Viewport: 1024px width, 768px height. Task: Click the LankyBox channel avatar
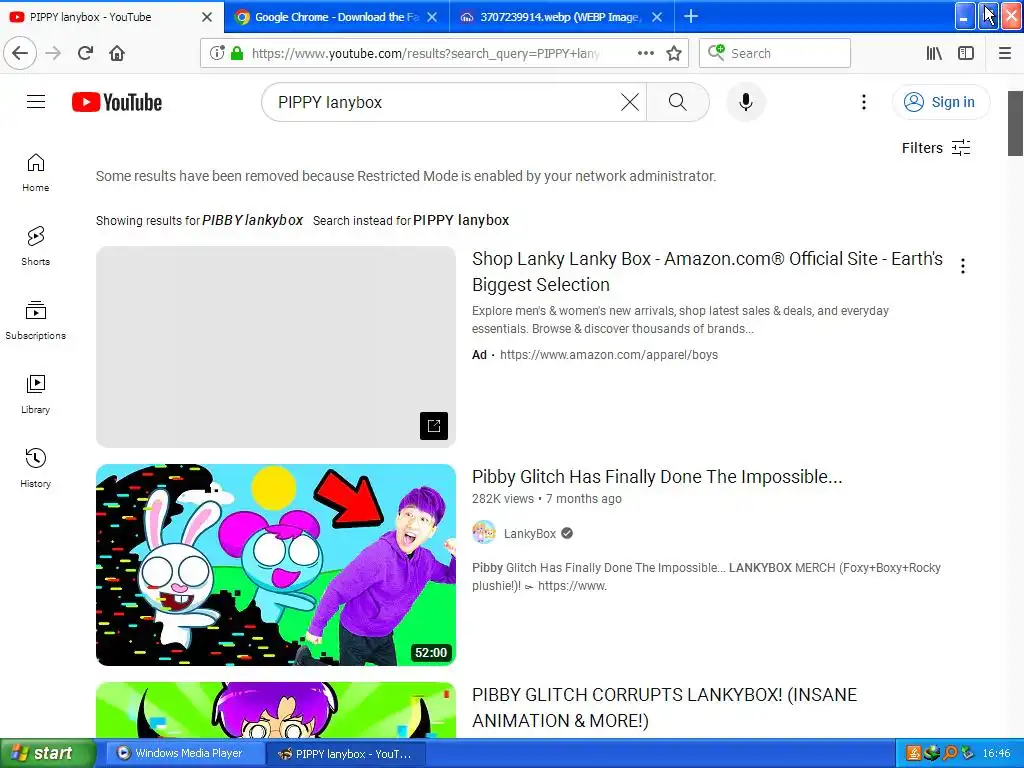coord(484,533)
